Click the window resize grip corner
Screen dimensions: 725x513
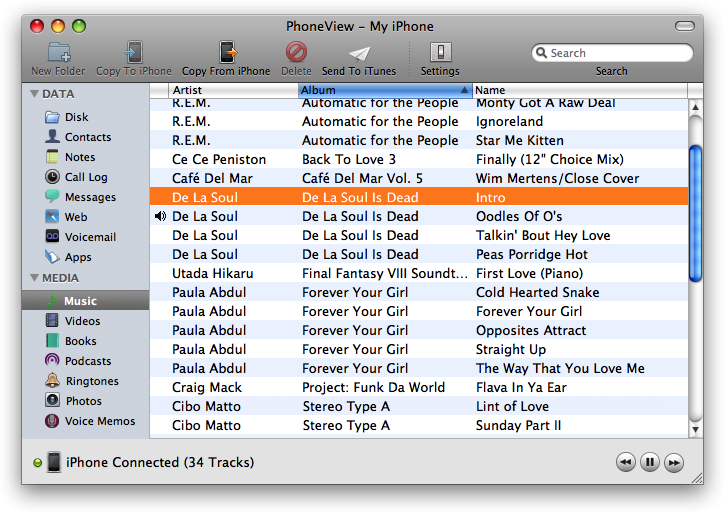tap(696, 478)
